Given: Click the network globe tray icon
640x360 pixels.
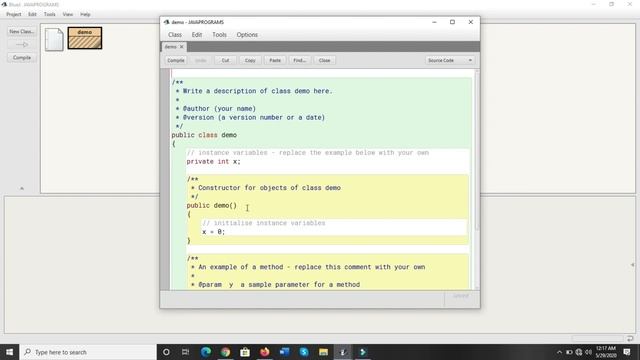Looking at the screenshot, I should pyautogui.click(x=578, y=352).
